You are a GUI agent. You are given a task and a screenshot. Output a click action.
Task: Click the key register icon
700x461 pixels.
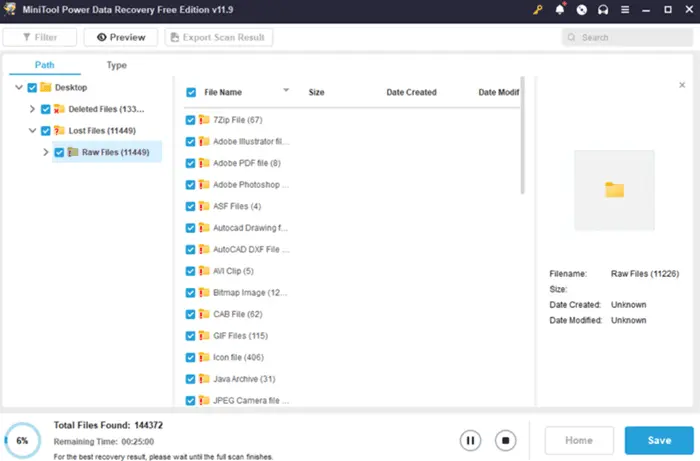pyautogui.click(x=538, y=9)
